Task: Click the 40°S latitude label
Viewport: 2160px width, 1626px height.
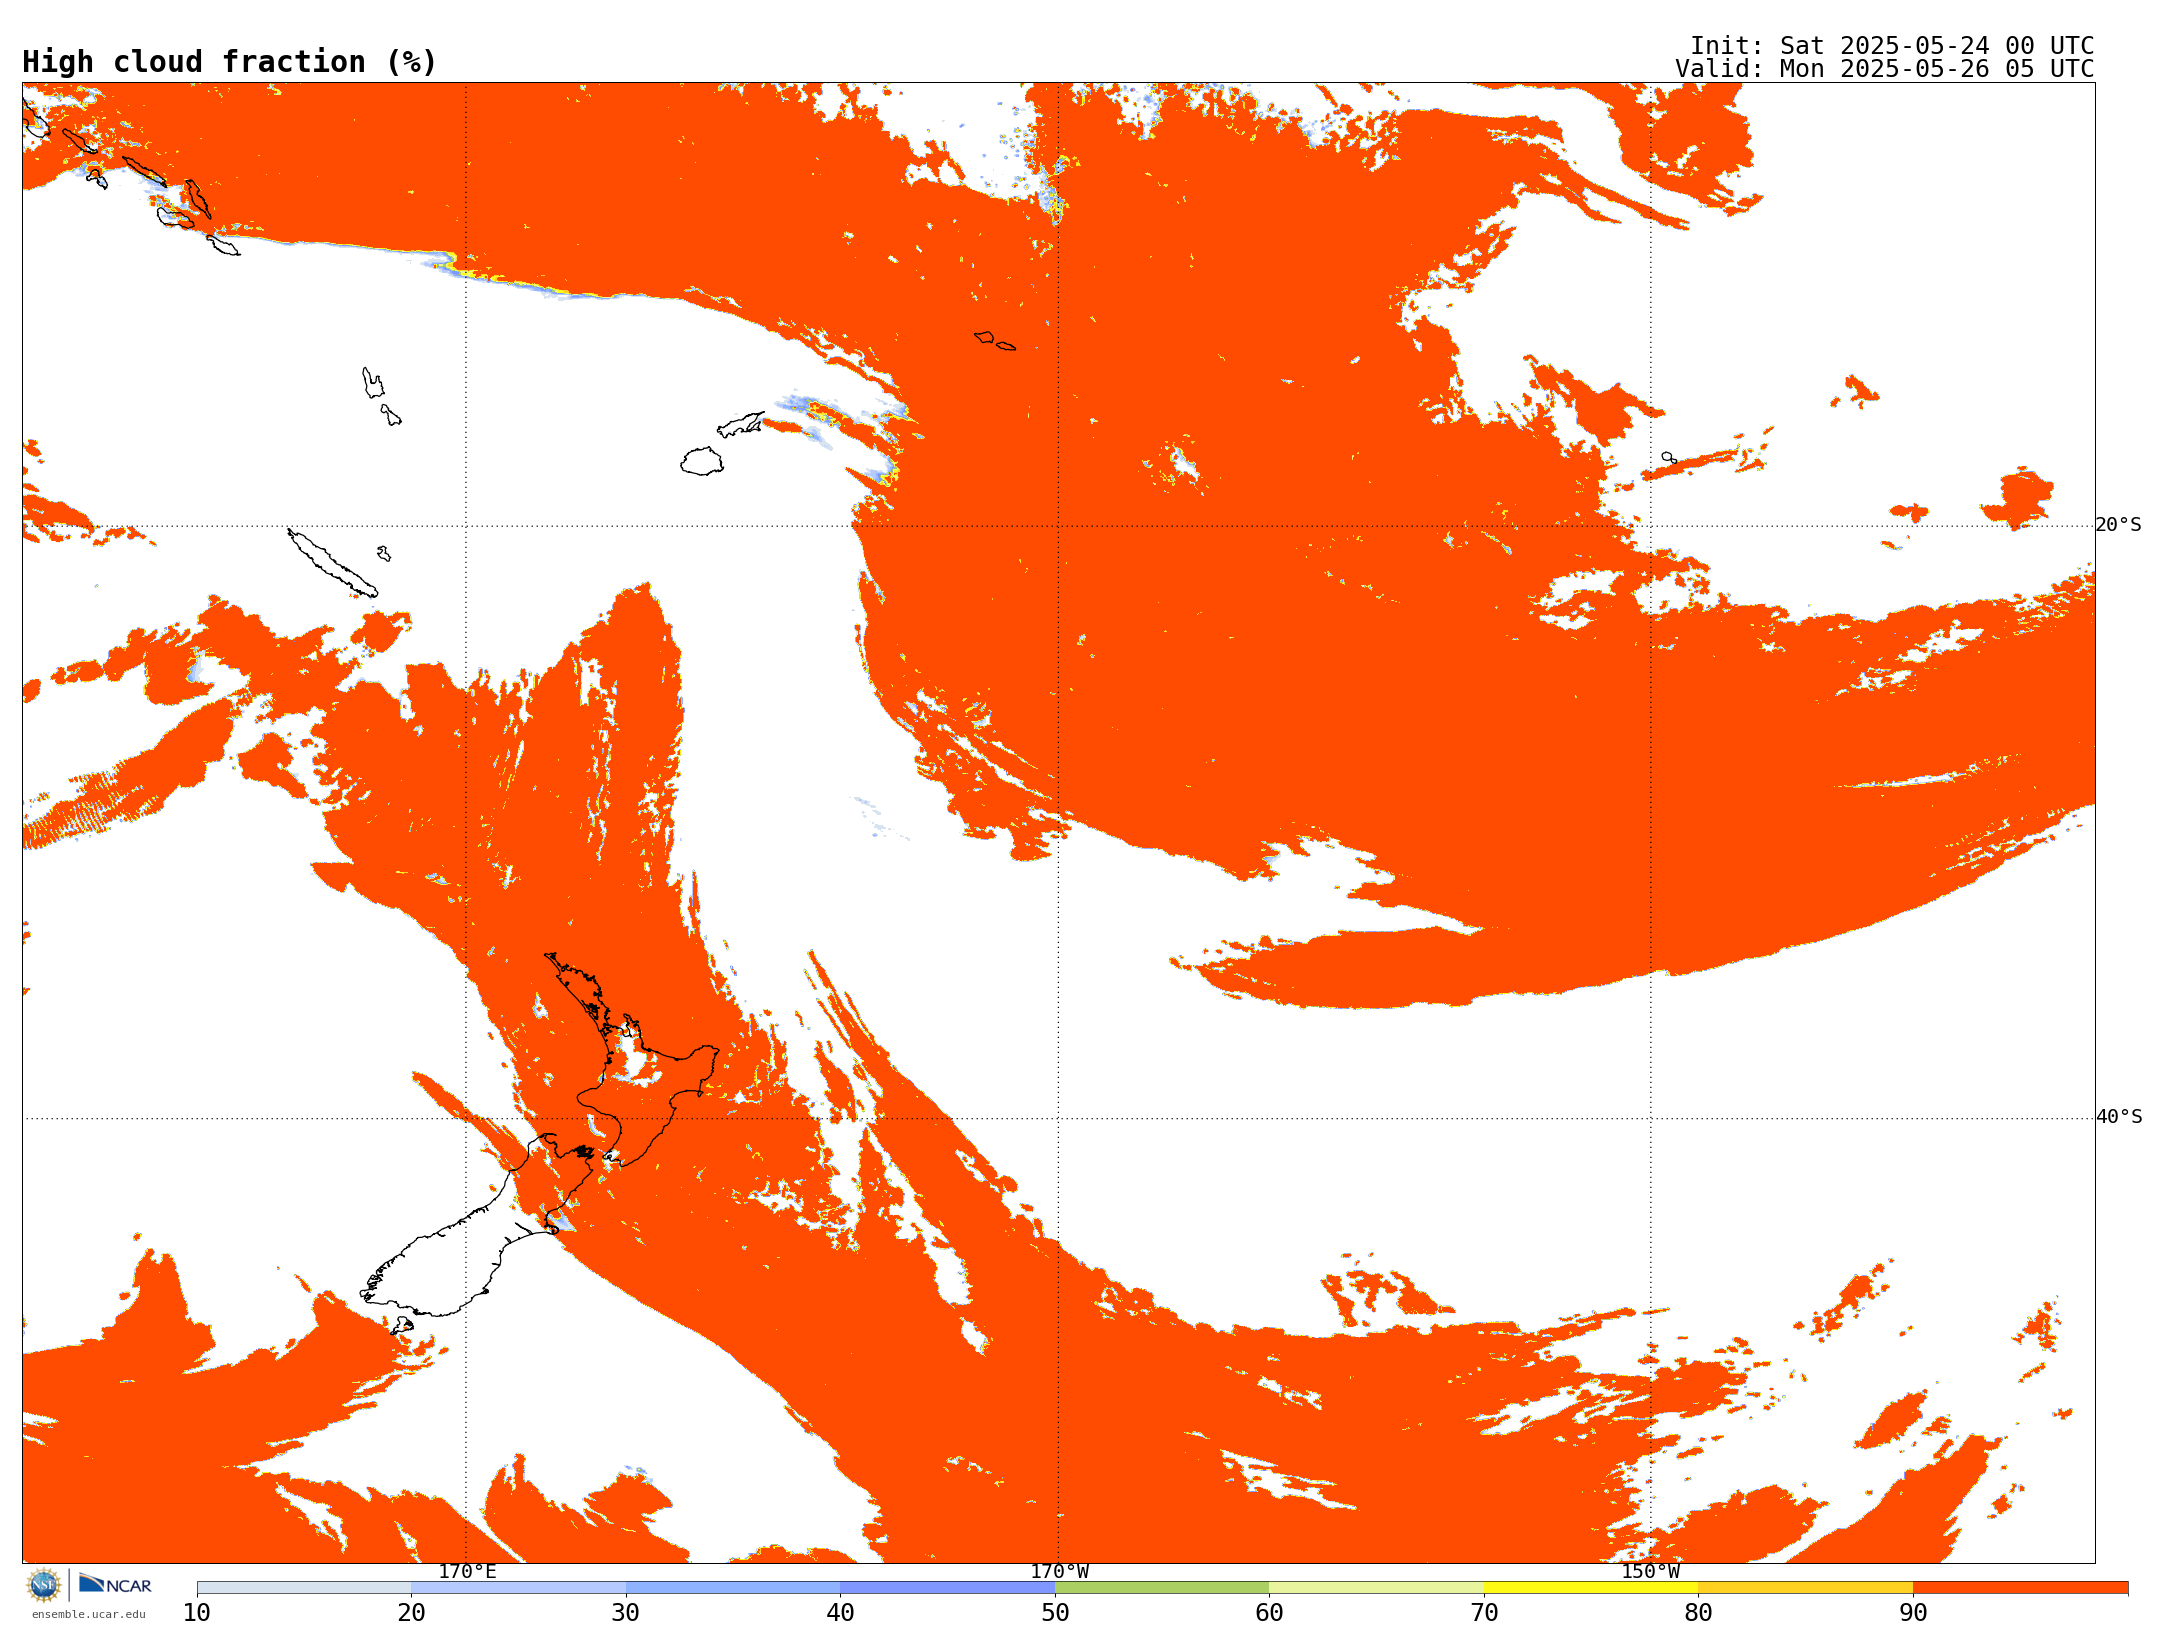Action: point(2119,1117)
